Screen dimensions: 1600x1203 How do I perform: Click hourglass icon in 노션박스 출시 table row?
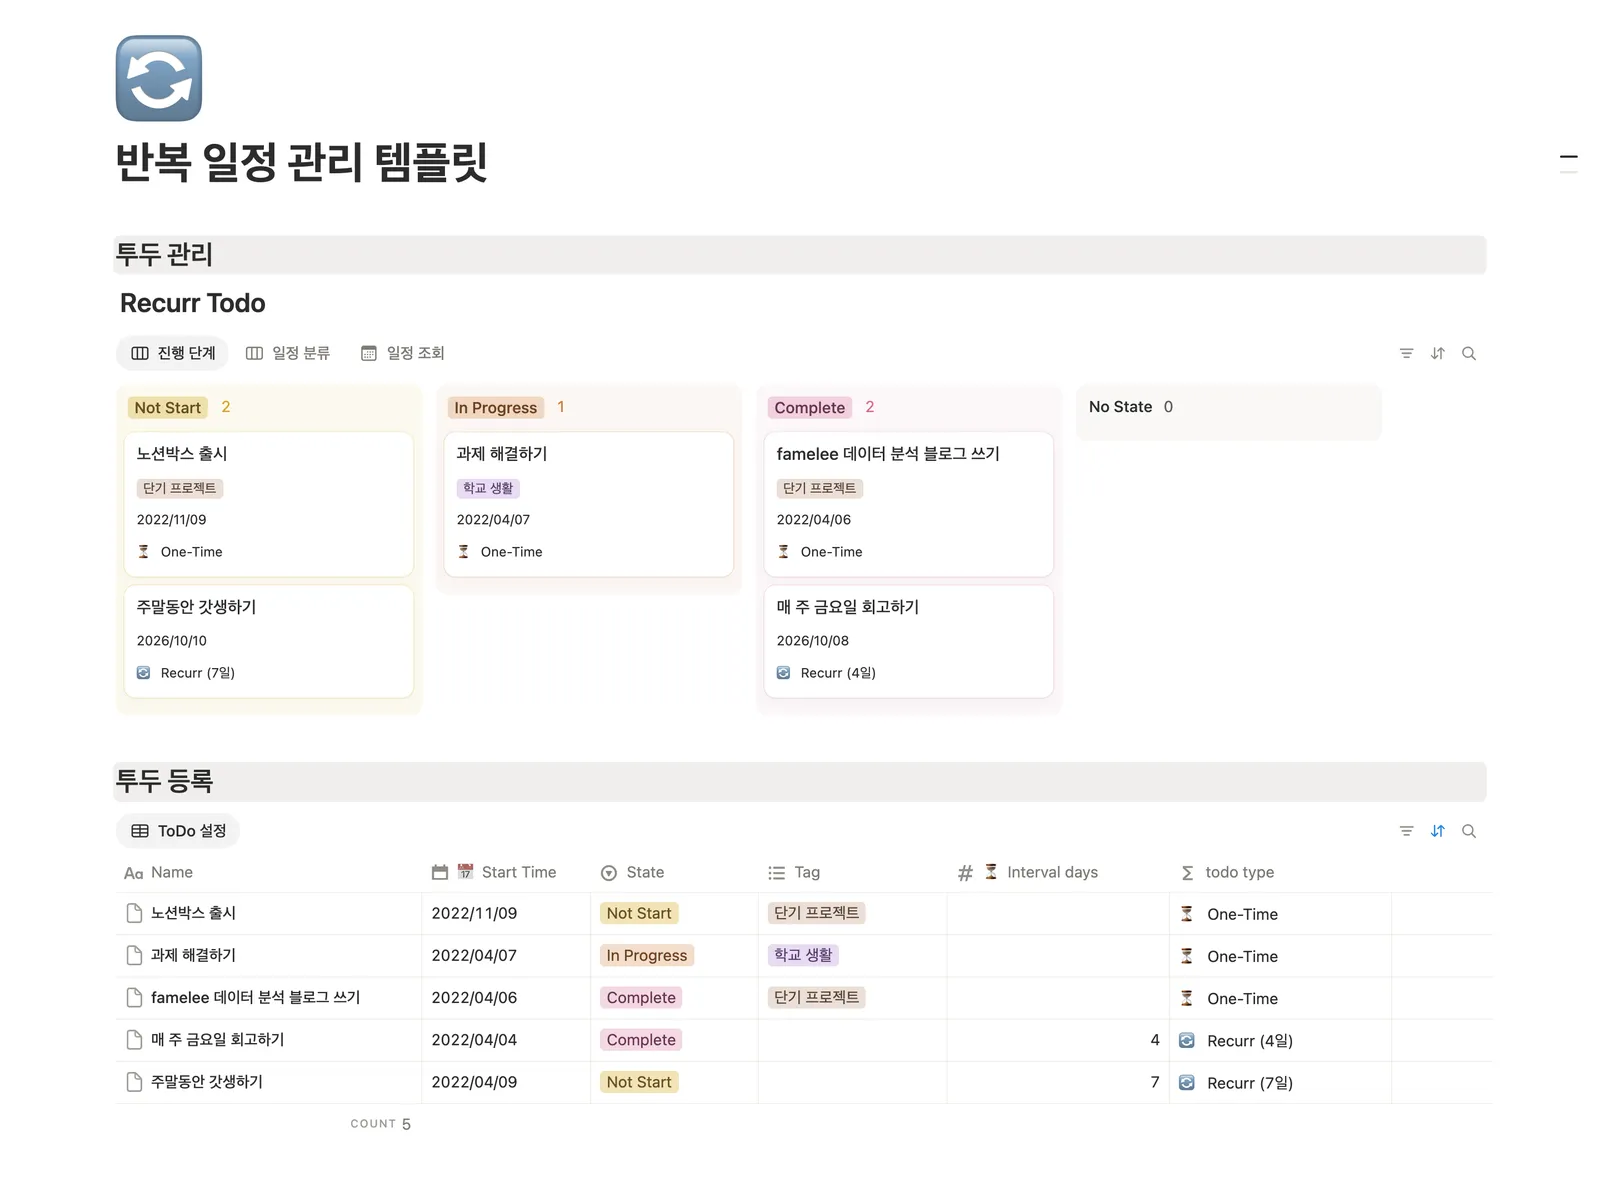(1187, 914)
